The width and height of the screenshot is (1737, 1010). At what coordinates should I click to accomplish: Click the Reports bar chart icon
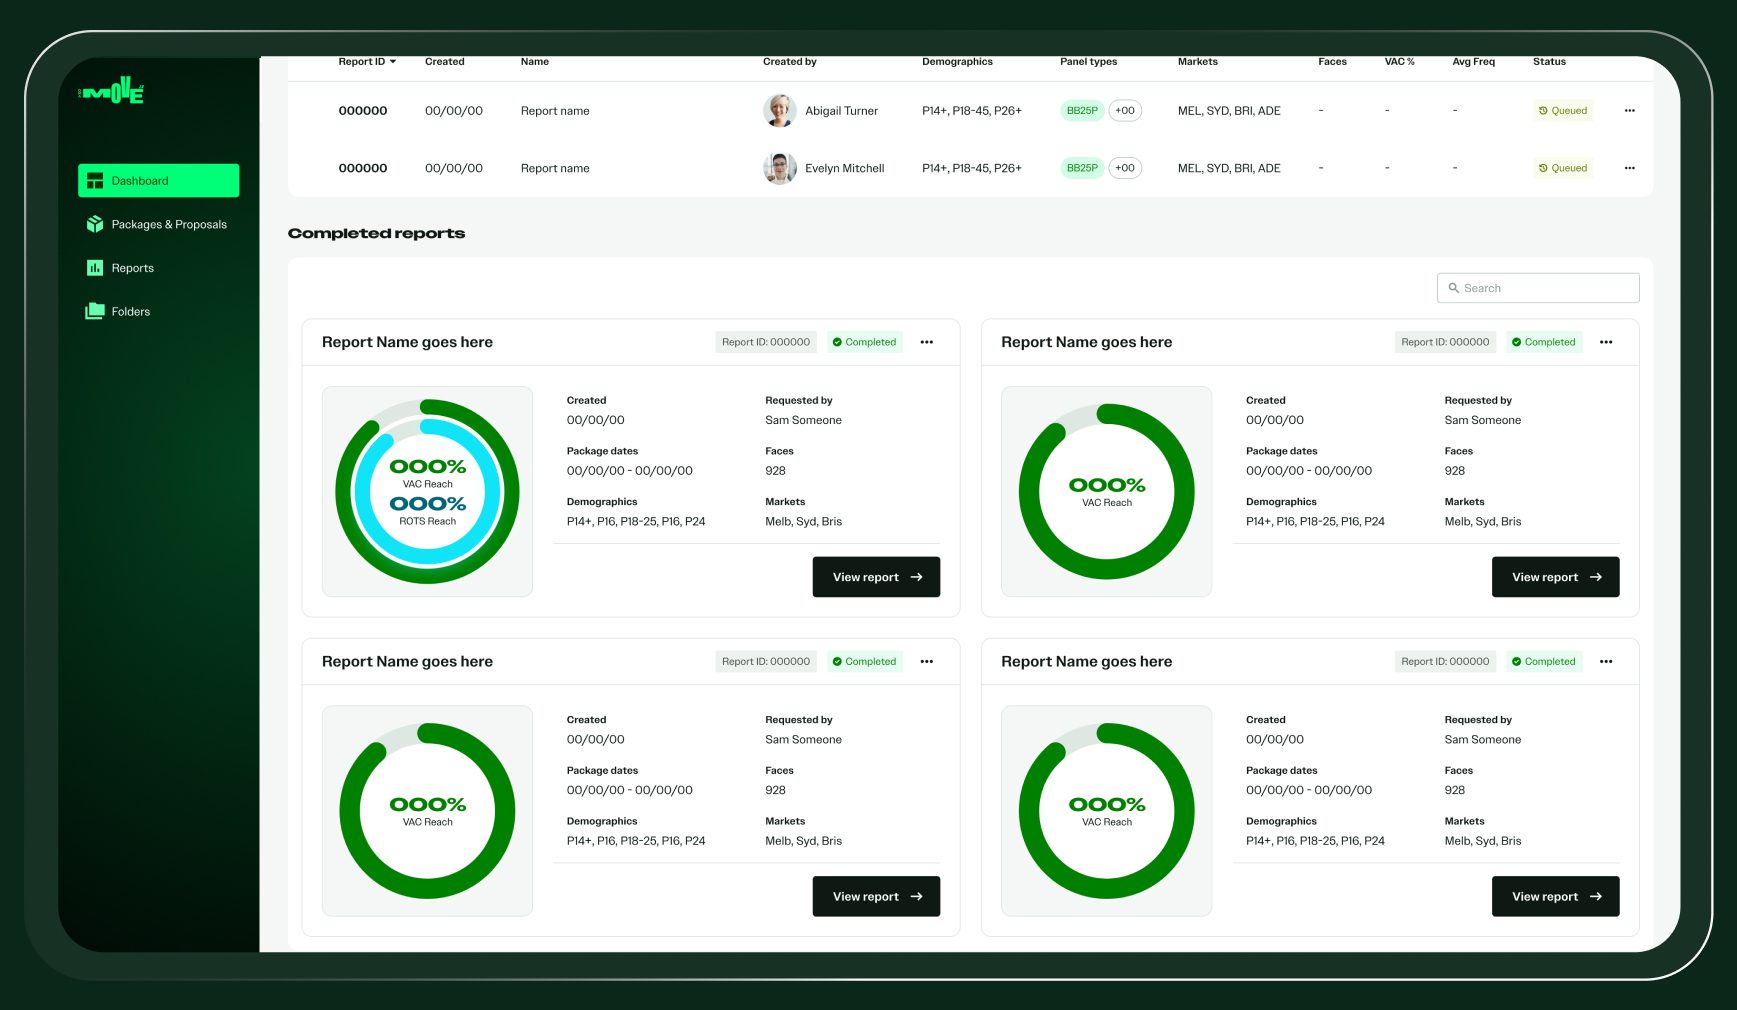point(95,268)
